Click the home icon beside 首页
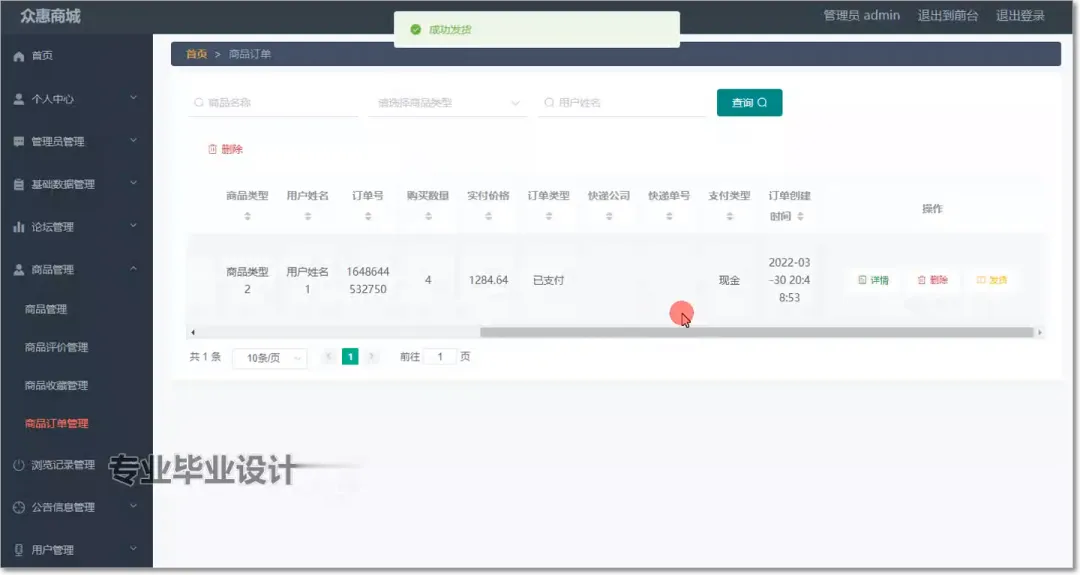This screenshot has height=575, width=1080. pos(19,56)
